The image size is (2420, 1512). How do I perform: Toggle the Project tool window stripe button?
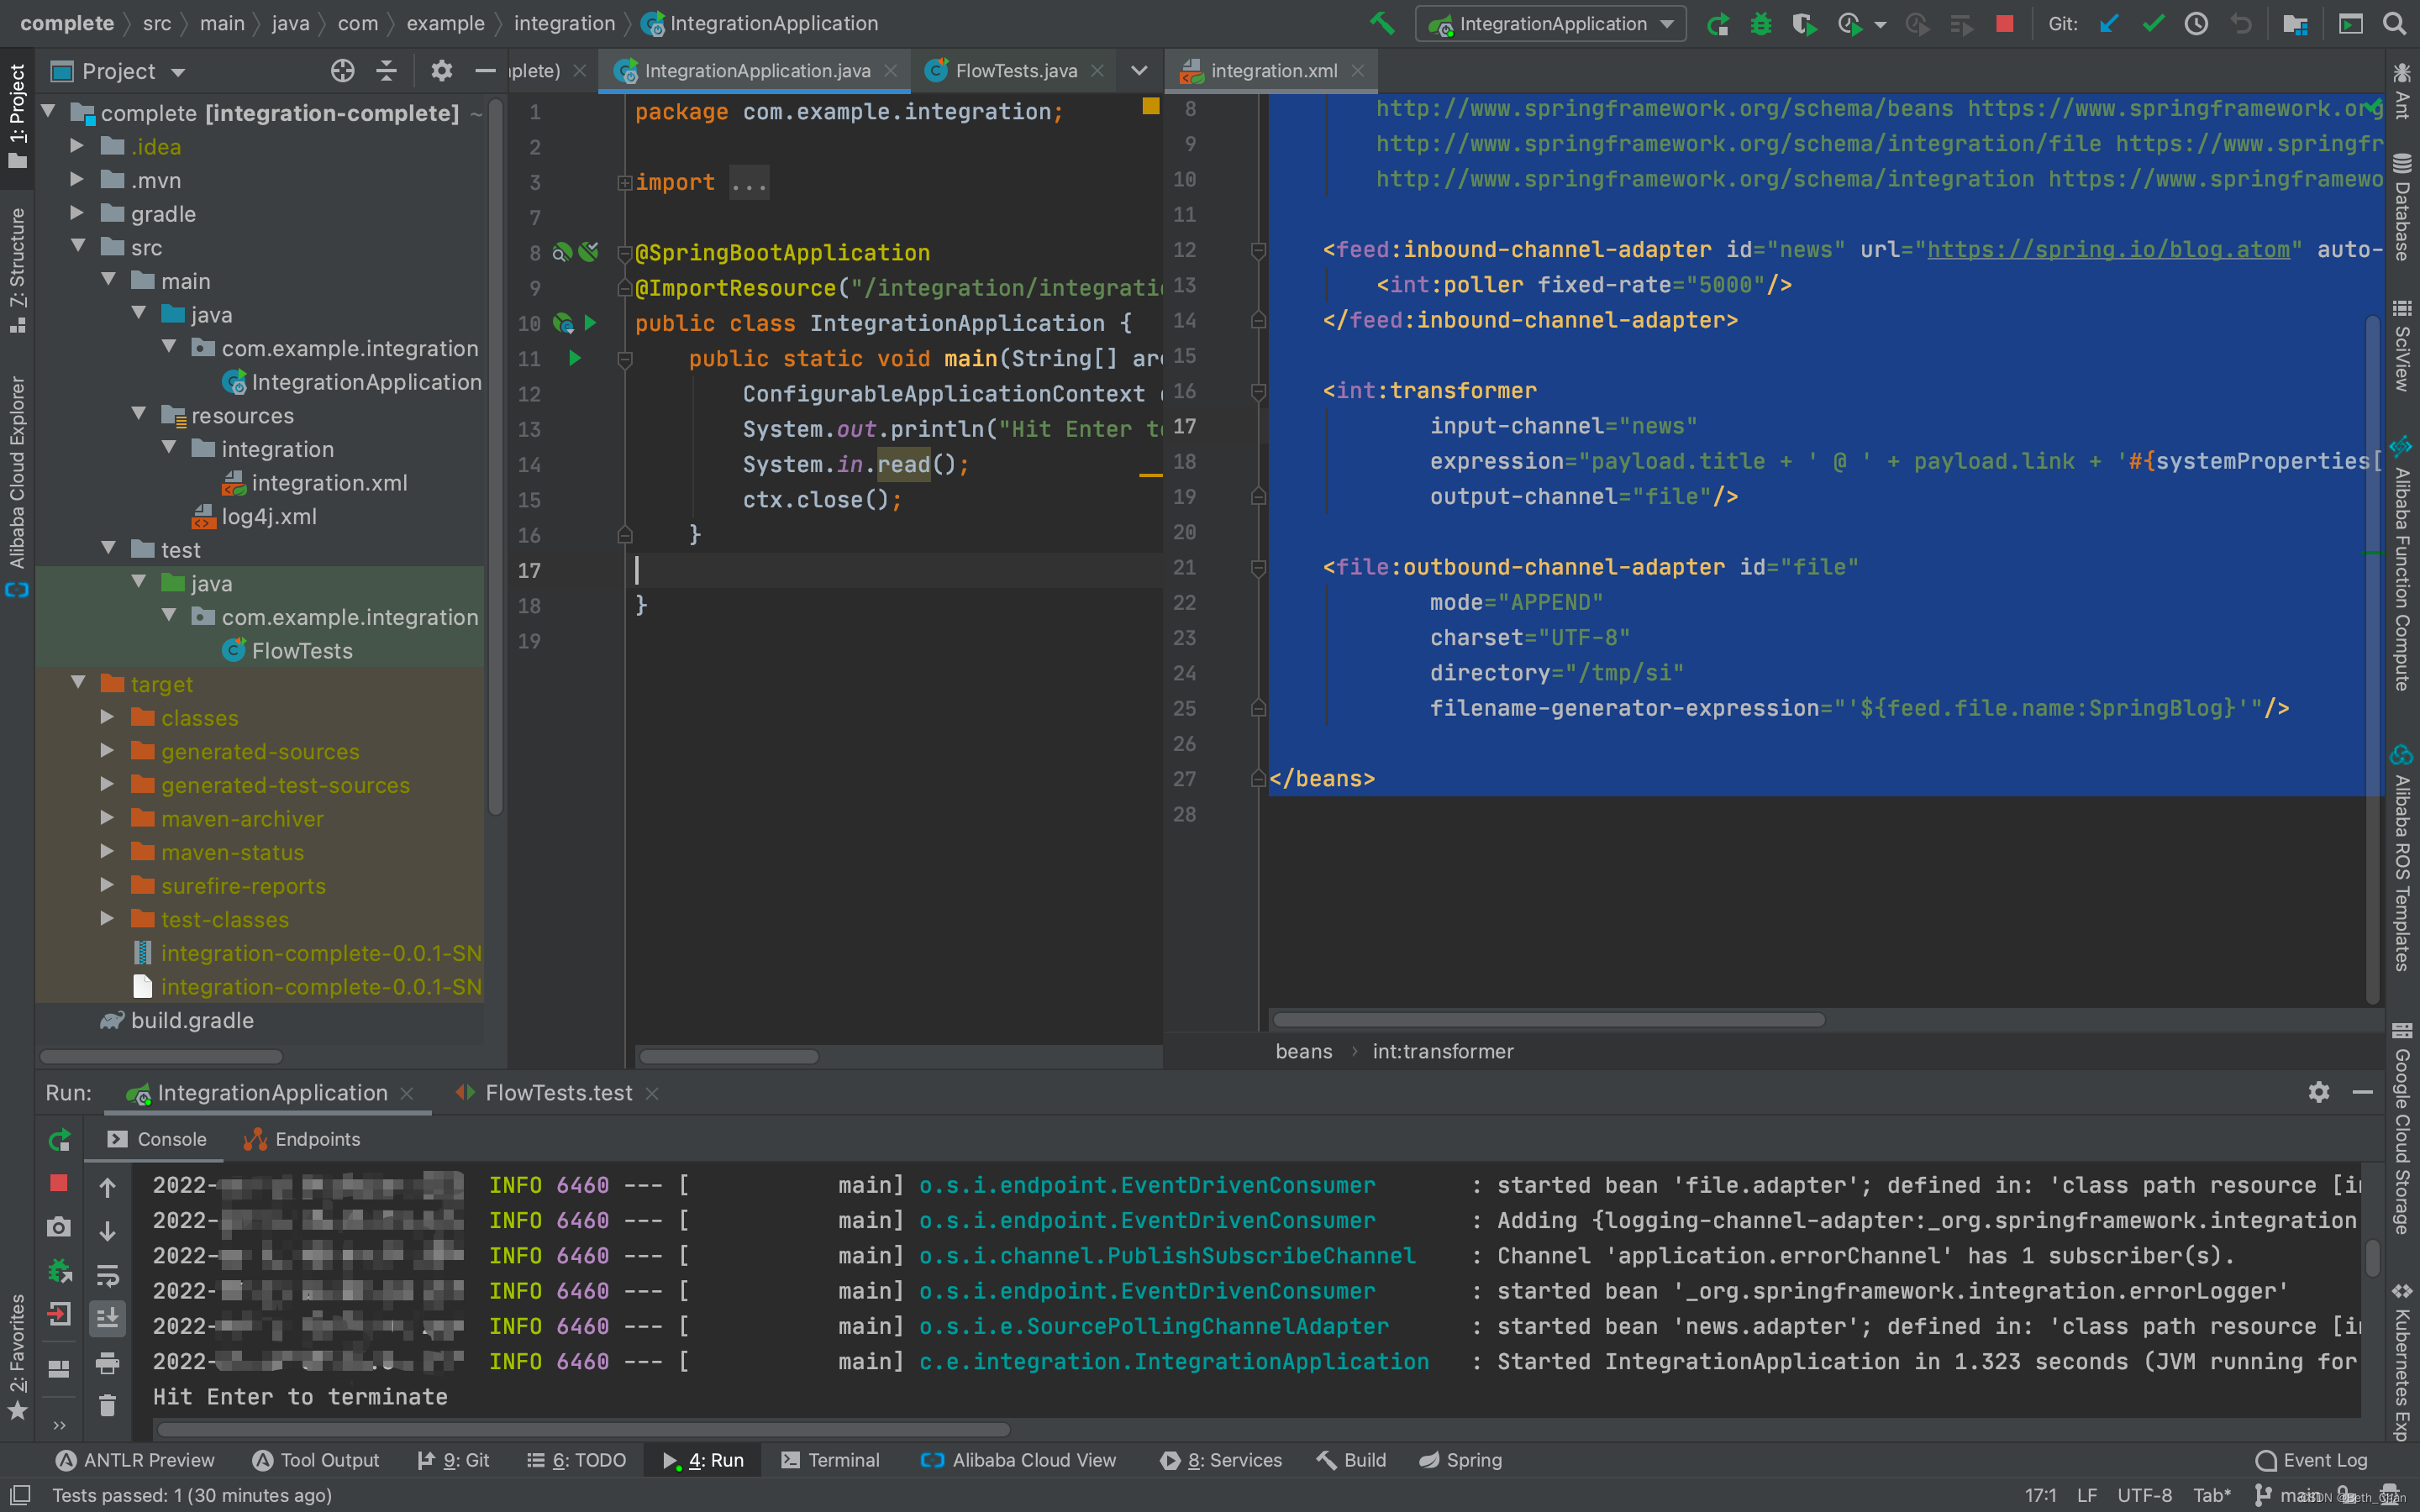17,115
